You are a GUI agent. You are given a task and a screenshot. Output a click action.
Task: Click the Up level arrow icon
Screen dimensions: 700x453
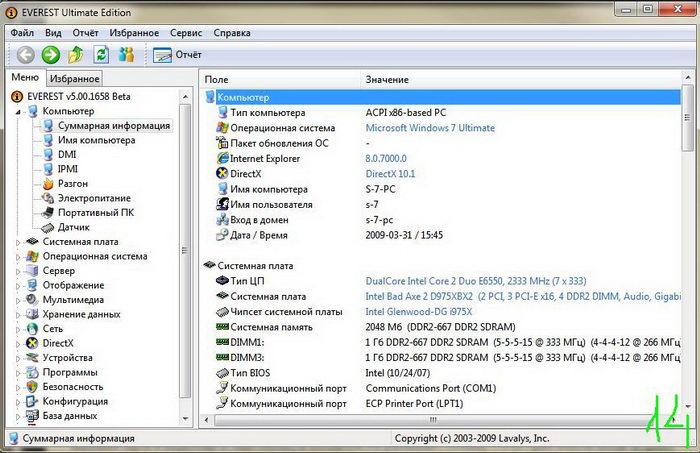coord(76,55)
